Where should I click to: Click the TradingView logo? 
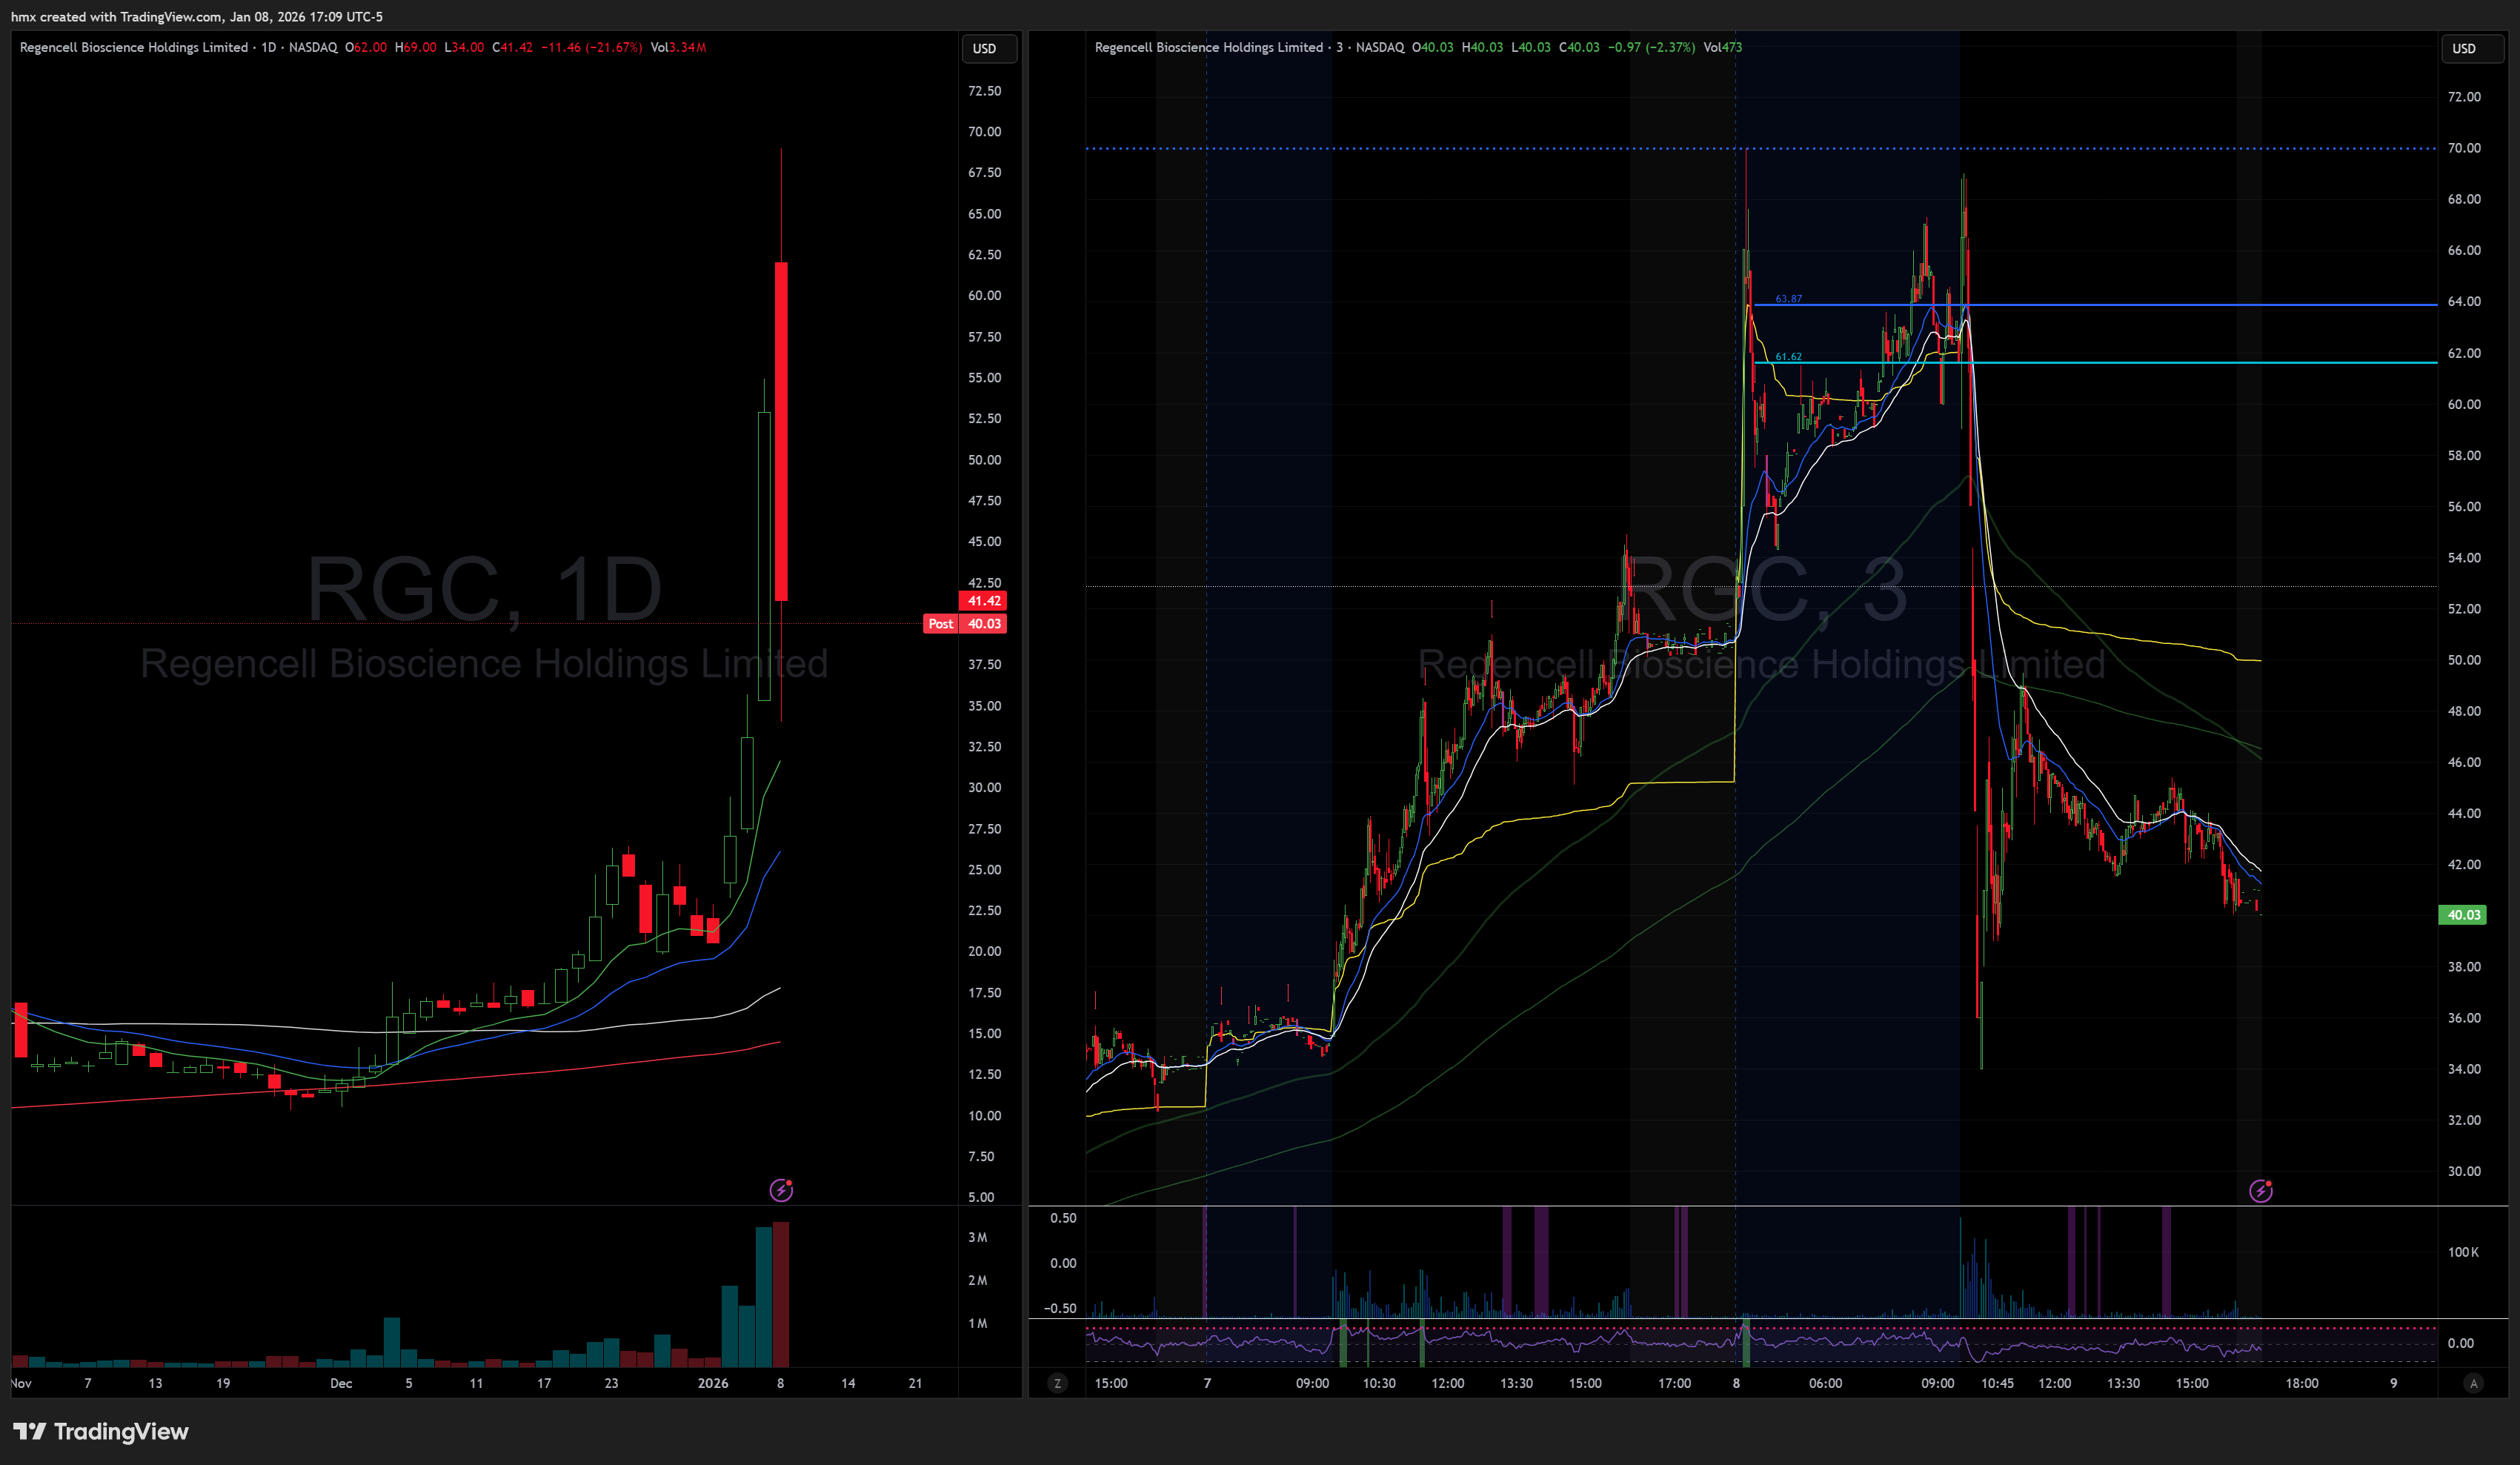[x=100, y=1431]
